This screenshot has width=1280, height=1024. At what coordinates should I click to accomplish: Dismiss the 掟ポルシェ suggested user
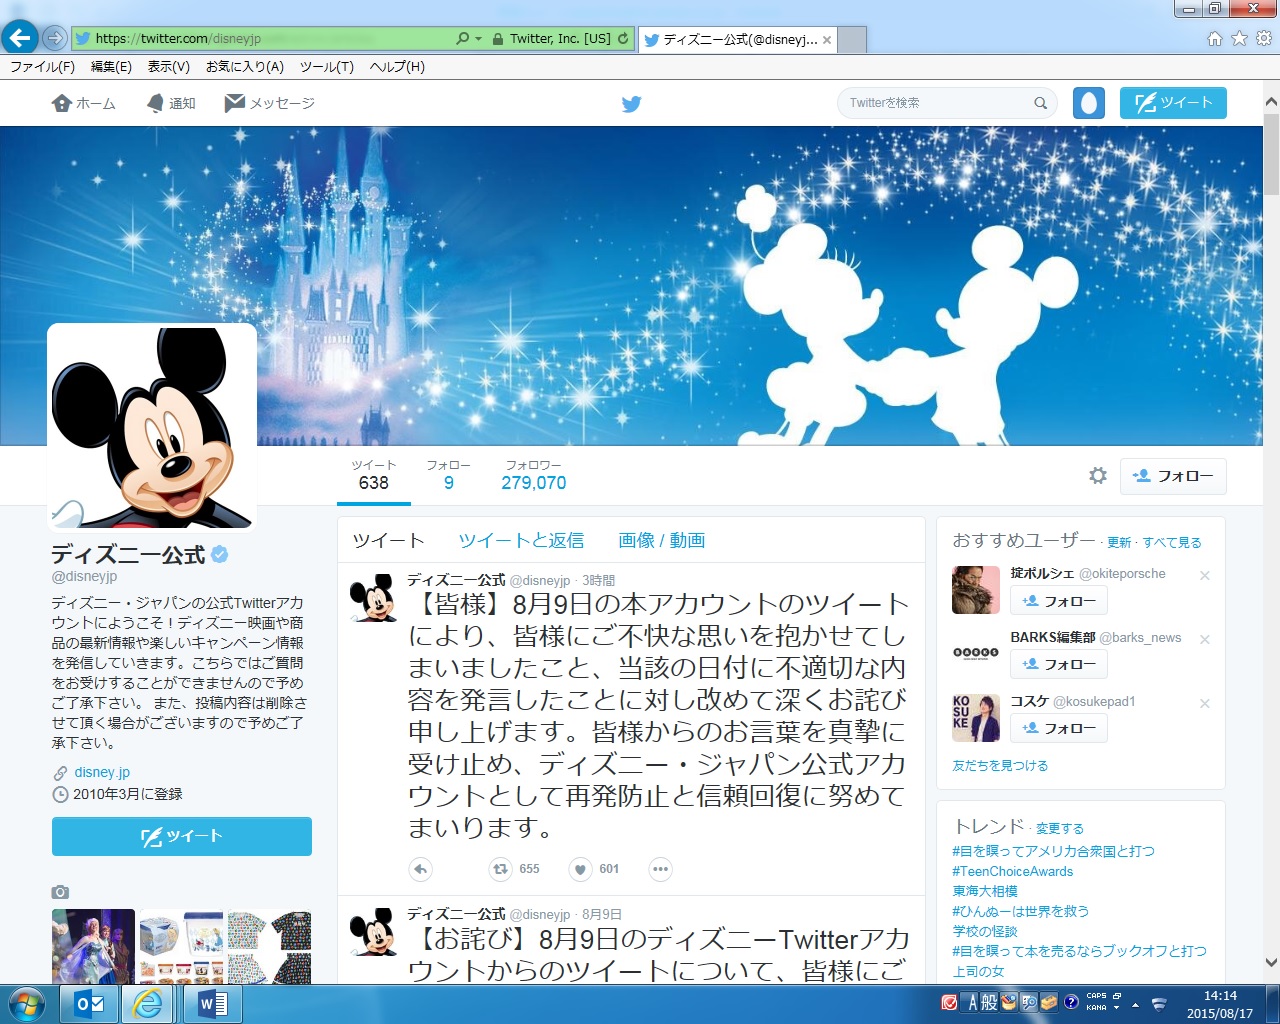point(1205,575)
